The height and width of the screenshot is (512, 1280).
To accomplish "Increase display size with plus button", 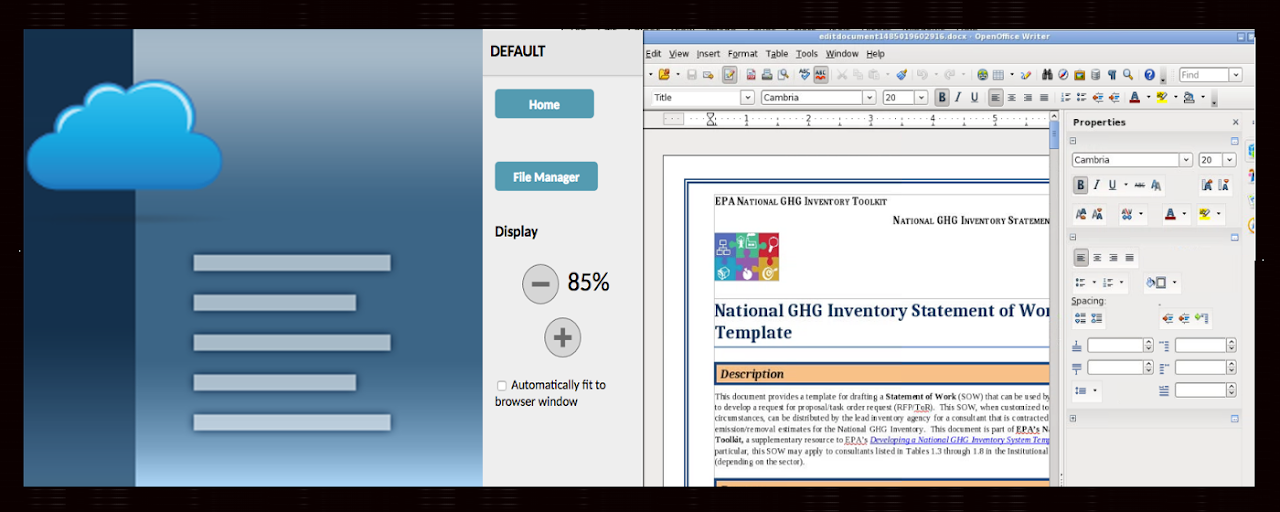I will 562,338.
